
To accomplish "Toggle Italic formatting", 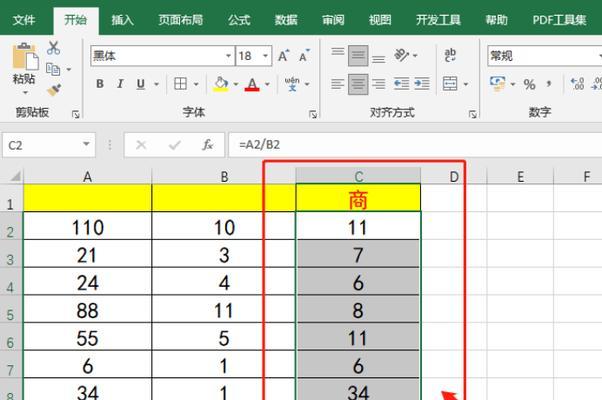I will pos(120,84).
